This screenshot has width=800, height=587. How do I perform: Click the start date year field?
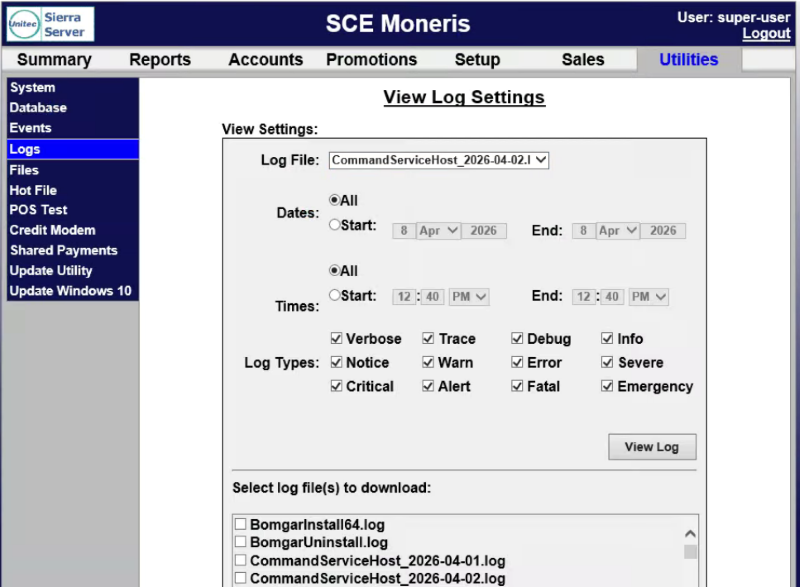point(484,231)
